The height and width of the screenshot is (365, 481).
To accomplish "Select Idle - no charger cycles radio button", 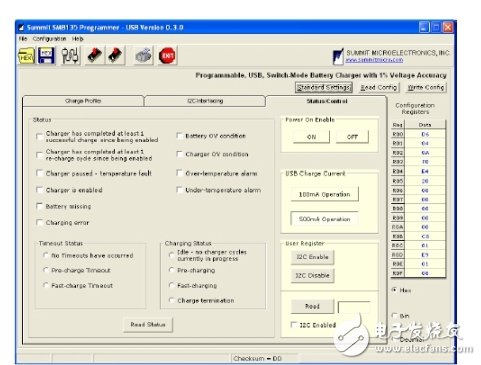I will tap(172, 255).
